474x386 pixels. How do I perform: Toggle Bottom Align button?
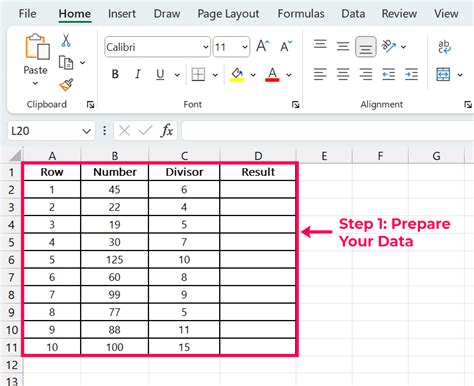click(x=366, y=47)
